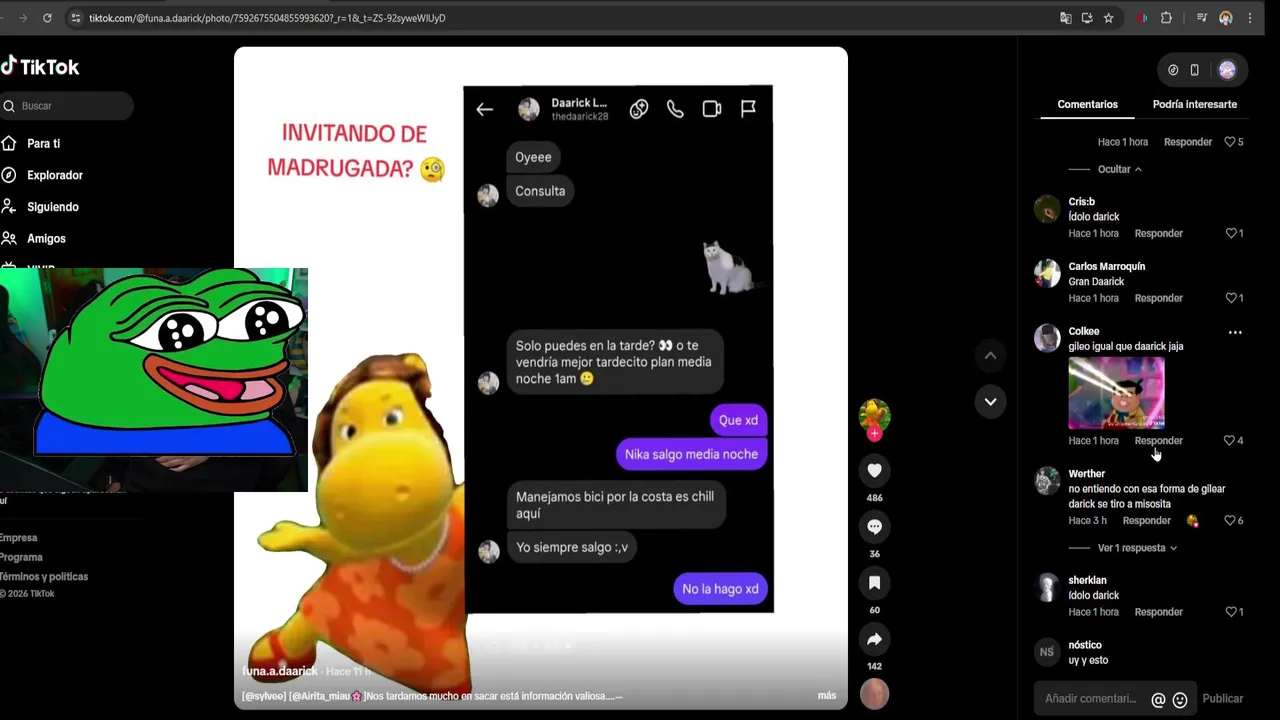Open the image attached to Colkee's comment
This screenshot has width=1280, height=720.
[1116, 393]
